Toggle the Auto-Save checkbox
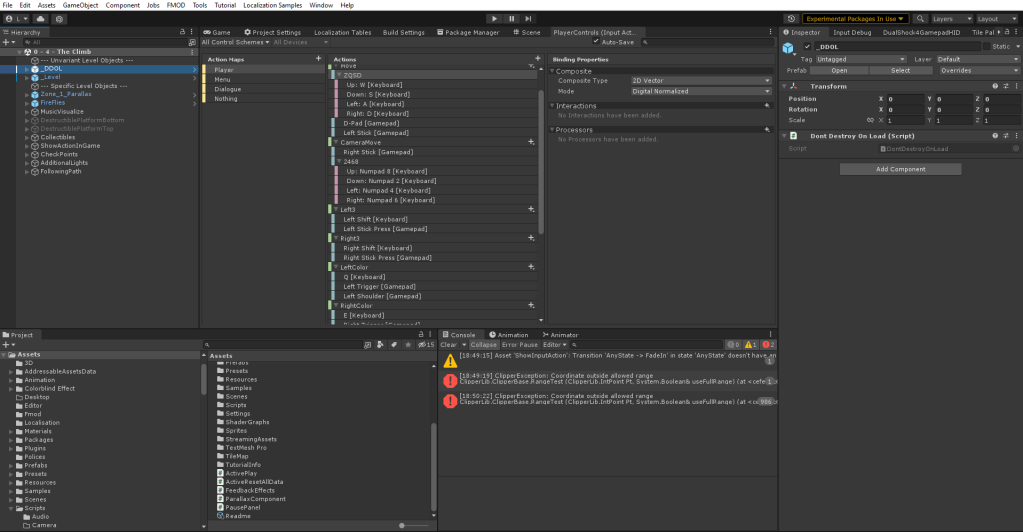The width and height of the screenshot is (1023, 532). [x=597, y=42]
